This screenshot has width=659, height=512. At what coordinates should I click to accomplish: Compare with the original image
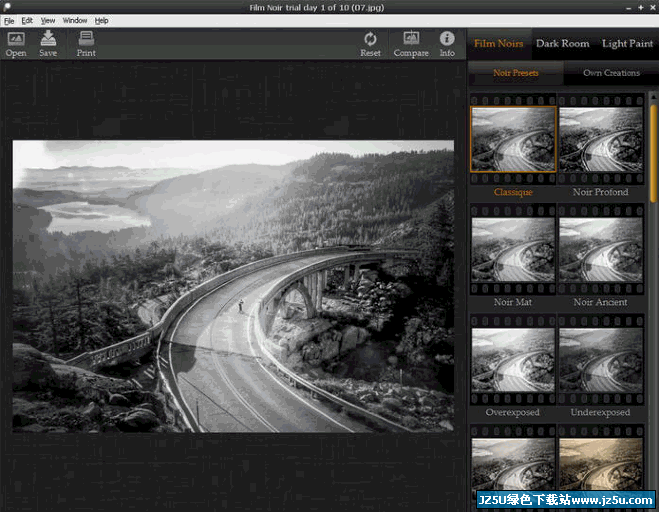tap(411, 44)
